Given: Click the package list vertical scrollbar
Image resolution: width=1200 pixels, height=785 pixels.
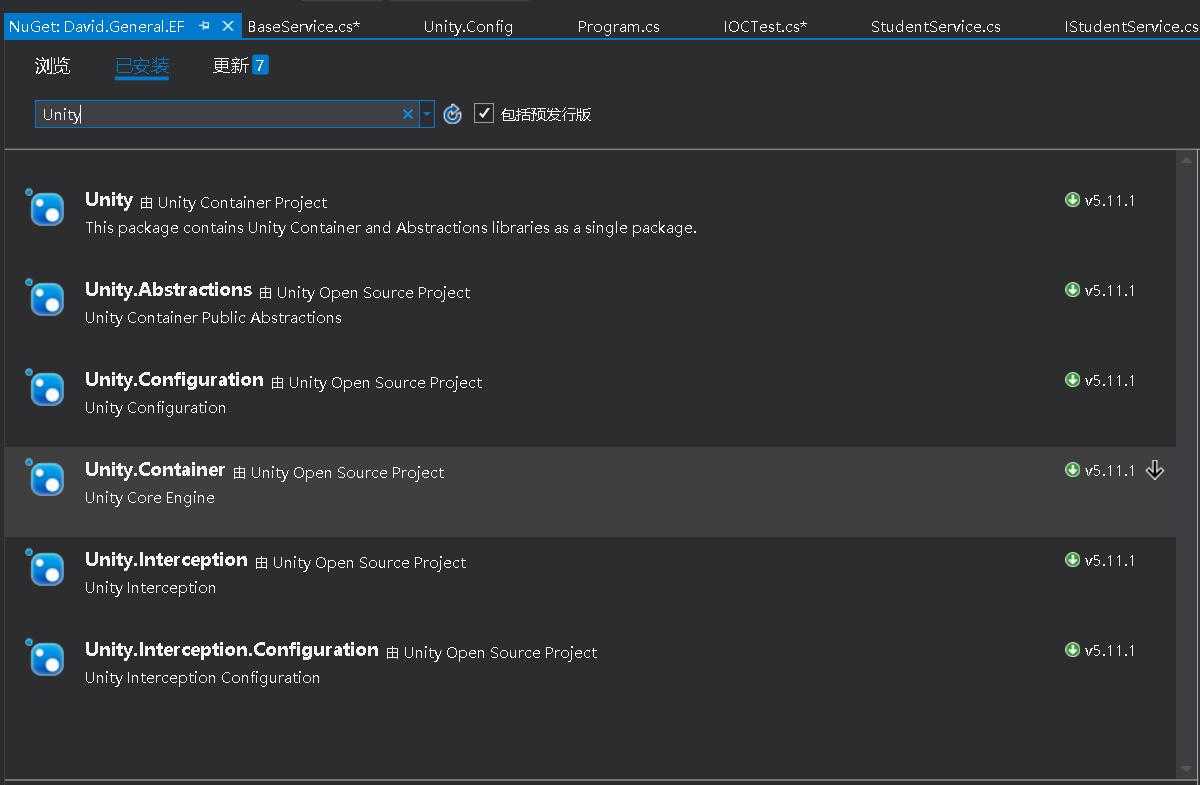Looking at the screenshot, I should tap(1188, 465).
